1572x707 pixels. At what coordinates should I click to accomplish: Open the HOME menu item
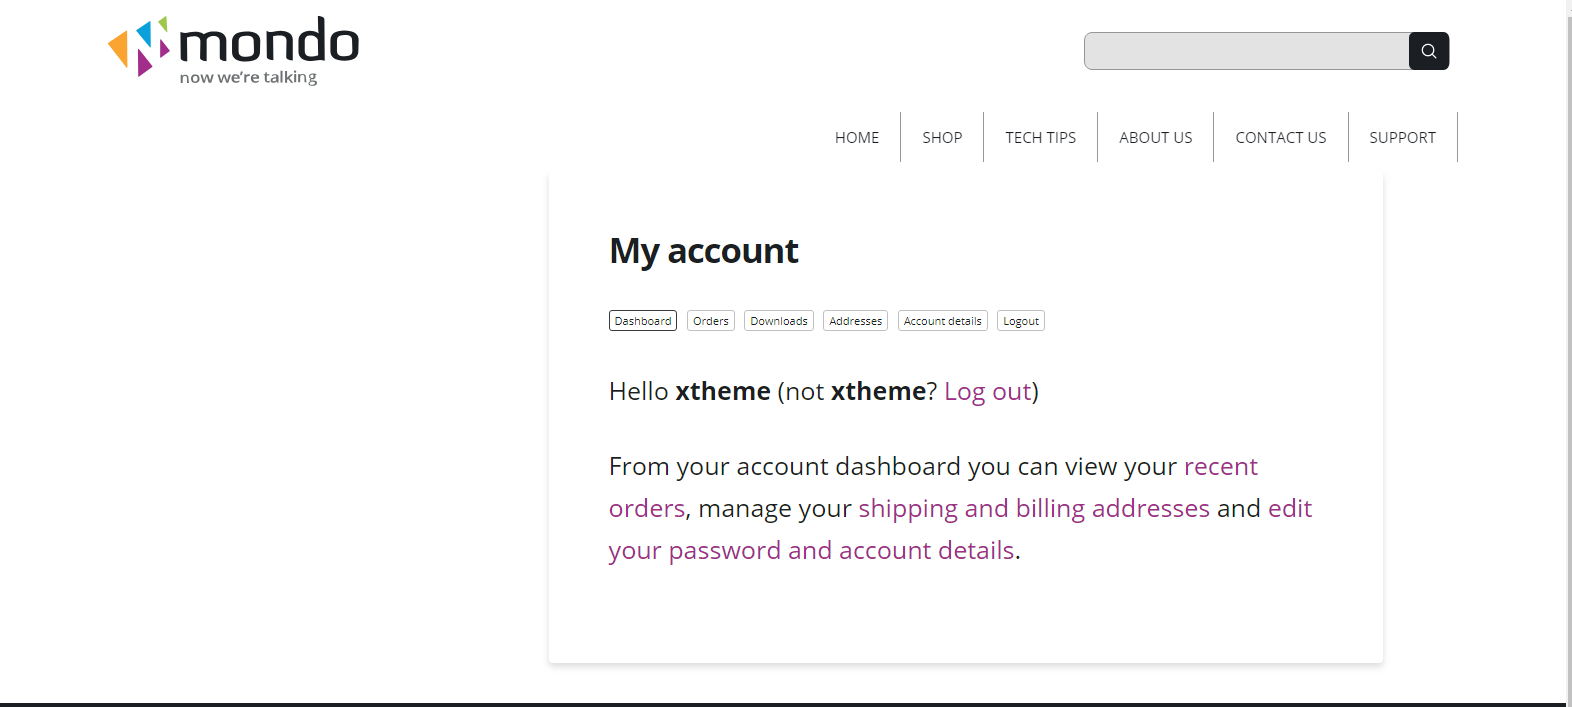[x=857, y=138]
